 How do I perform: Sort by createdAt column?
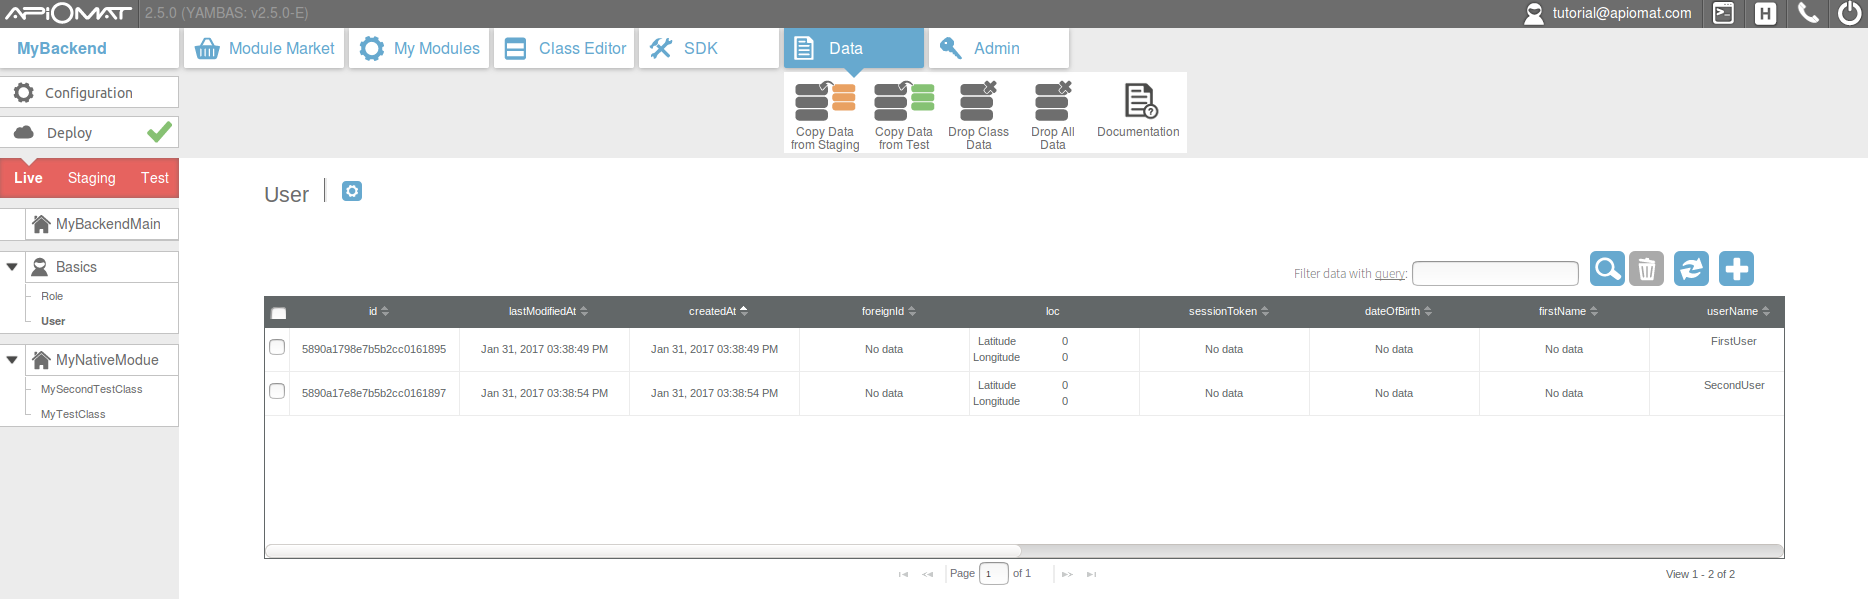(718, 311)
